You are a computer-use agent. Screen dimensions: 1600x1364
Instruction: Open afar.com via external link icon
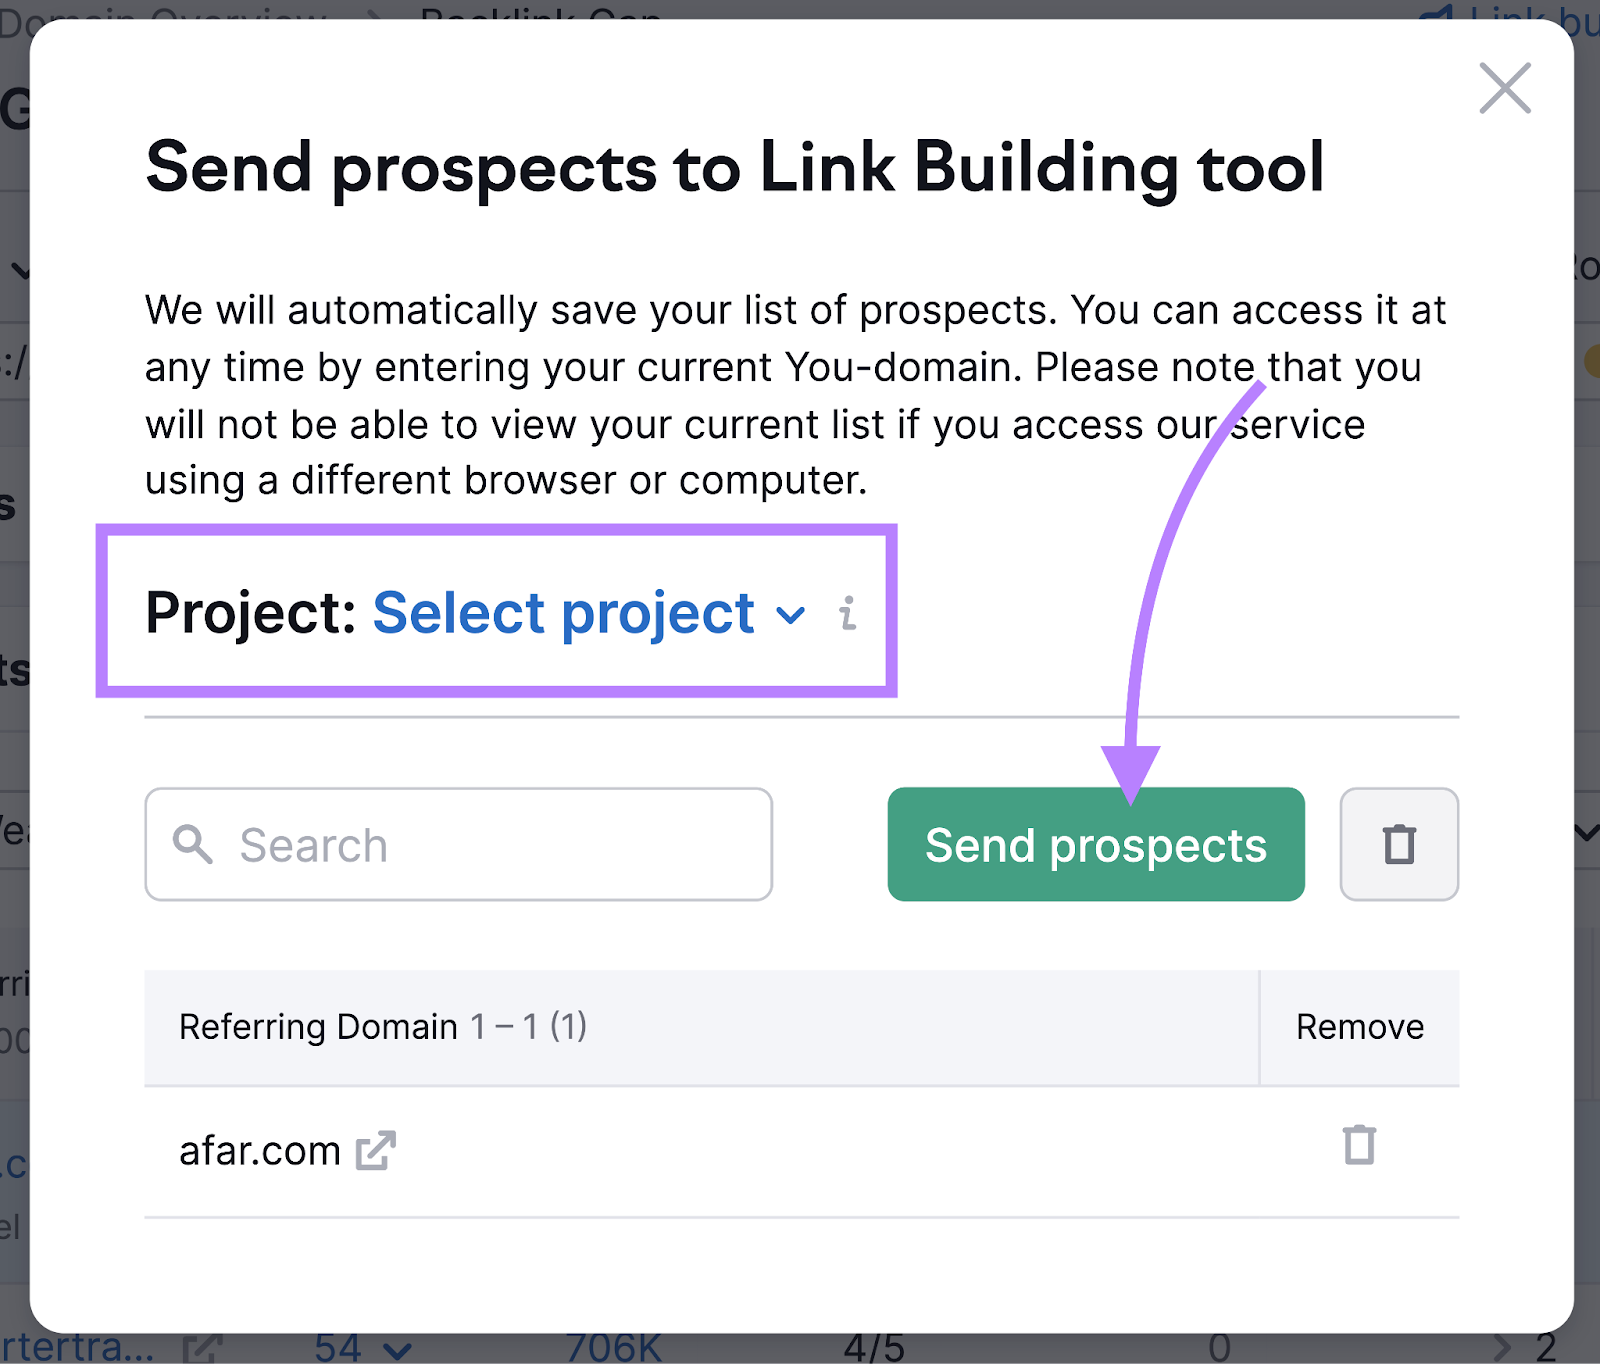point(376,1151)
